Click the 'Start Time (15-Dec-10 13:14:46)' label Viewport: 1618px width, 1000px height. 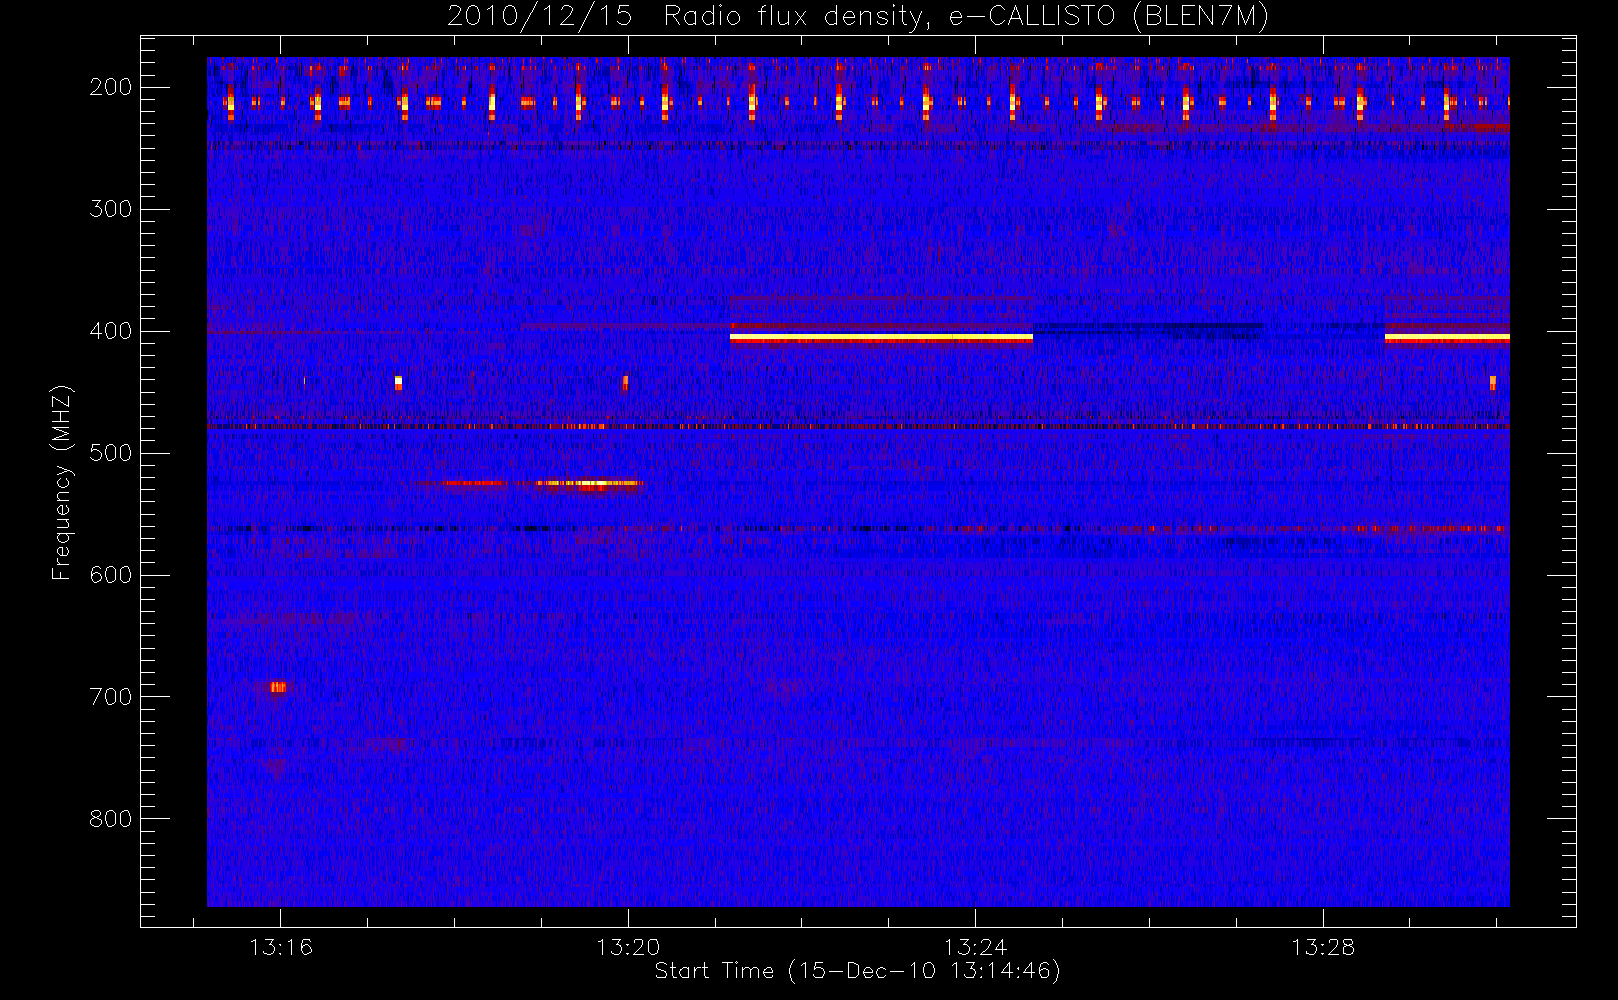pos(857,971)
